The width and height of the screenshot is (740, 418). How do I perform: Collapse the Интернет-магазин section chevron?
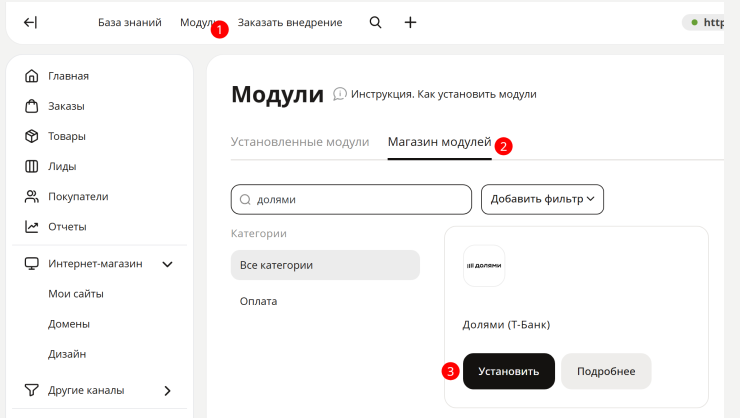click(x=168, y=264)
